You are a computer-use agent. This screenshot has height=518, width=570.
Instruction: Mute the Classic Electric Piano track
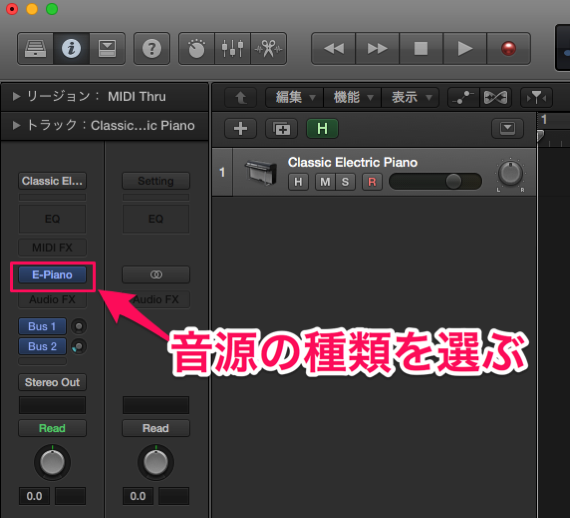point(325,182)
